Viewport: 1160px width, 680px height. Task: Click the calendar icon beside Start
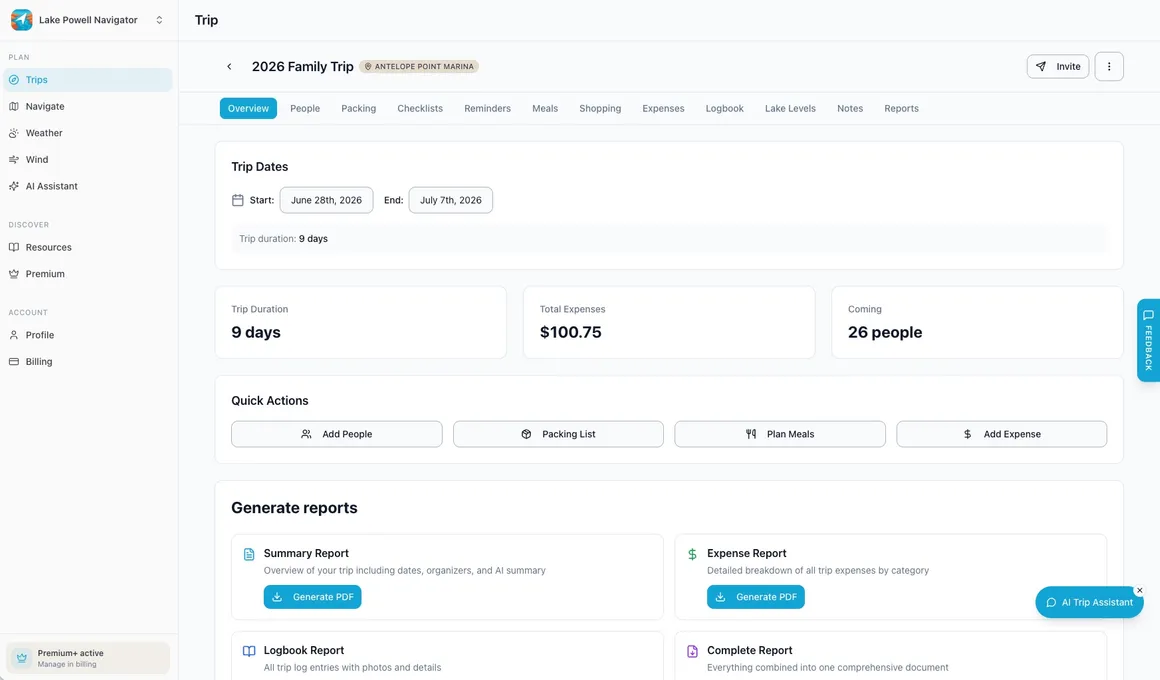point(237,200)
